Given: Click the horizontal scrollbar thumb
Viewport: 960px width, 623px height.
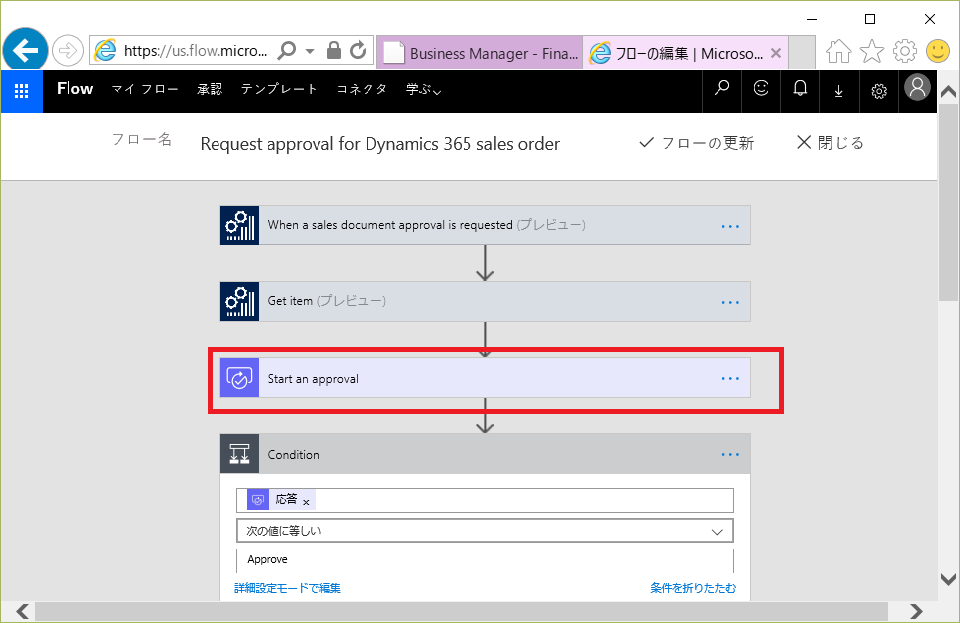Looking at the screenshot, I should coord(462,611).
